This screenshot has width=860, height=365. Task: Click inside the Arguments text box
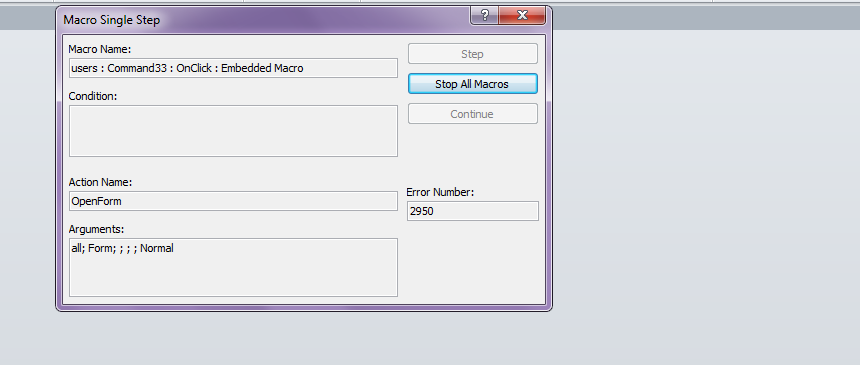pyautogui.click(x=233, y=267)
